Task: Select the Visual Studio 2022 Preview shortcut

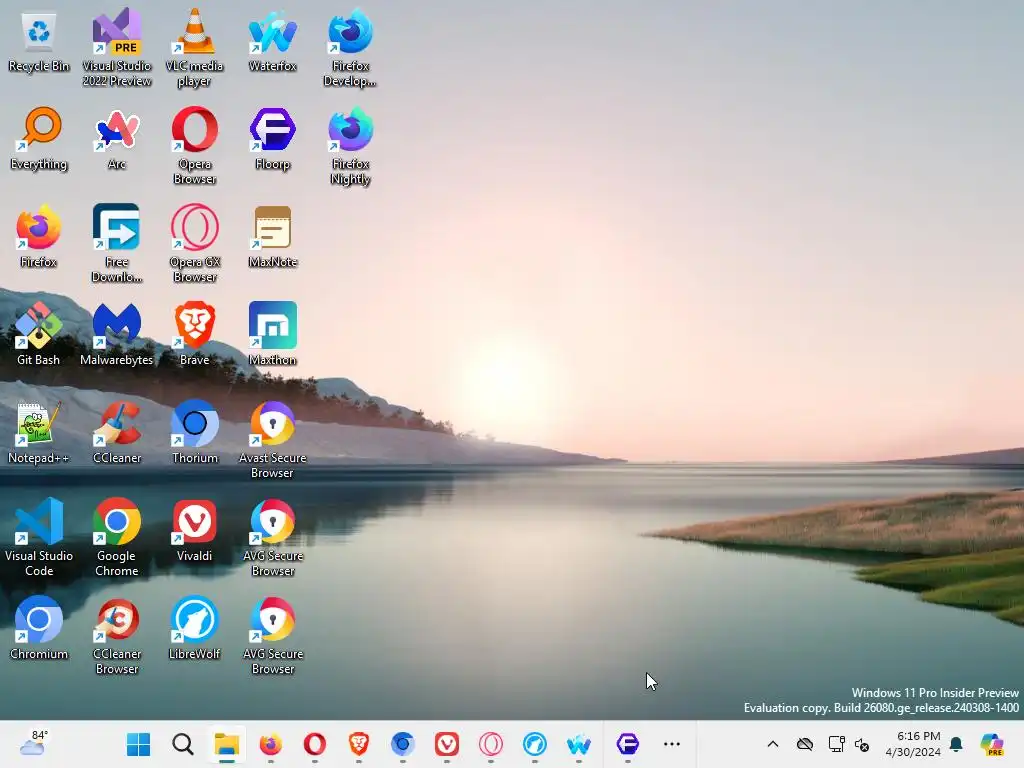Action: click(117, 48)
